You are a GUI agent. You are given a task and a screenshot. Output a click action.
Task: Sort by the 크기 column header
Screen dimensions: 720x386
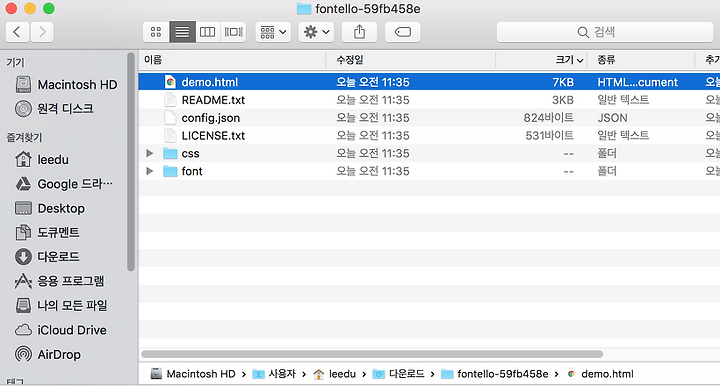tap(541, 60)
